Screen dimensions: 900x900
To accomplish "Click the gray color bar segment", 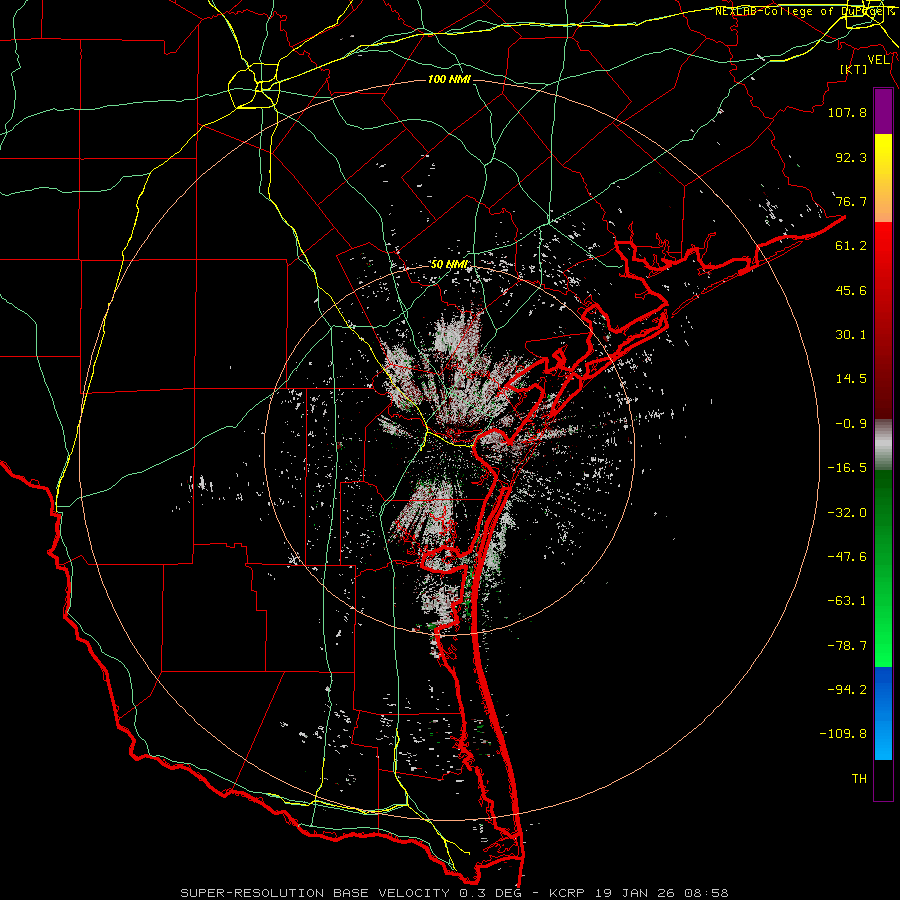I will click(x=883, y=445).
